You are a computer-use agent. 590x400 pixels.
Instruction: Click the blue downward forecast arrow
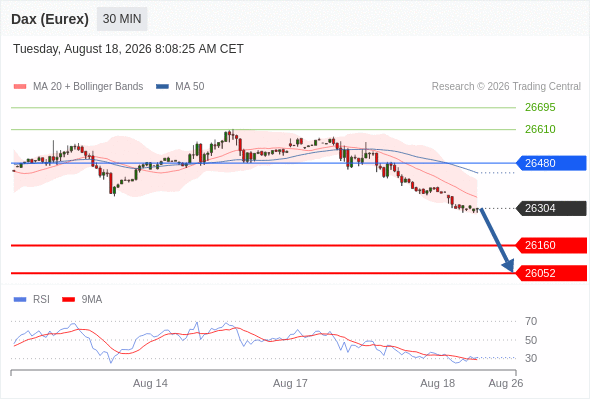coord(497,240)
